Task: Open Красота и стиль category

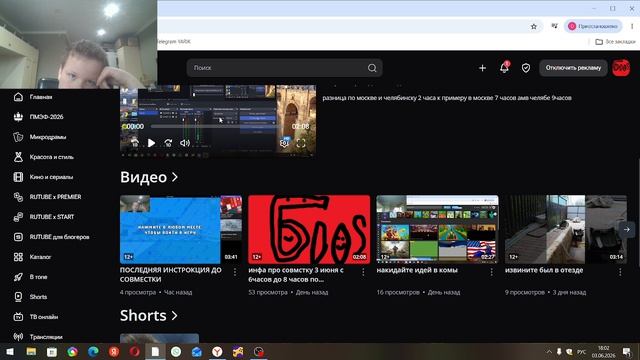Action: point(43,157)
